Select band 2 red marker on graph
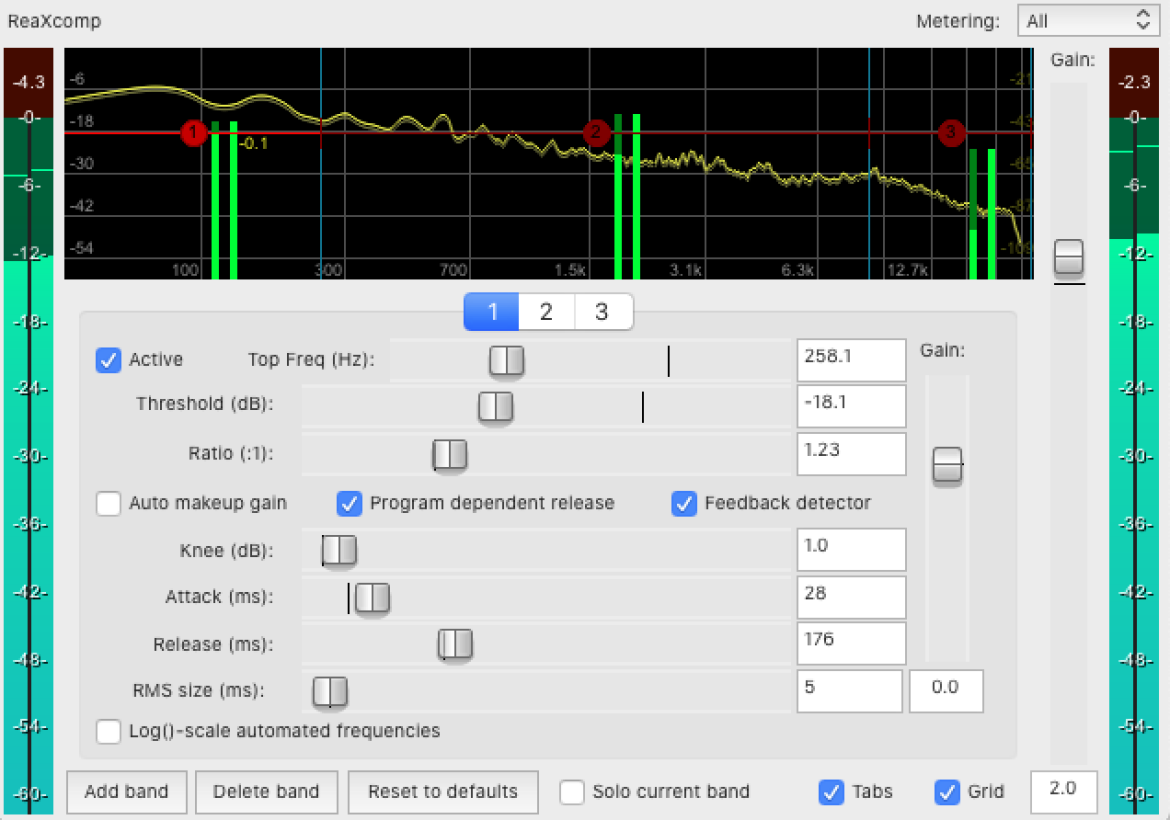Image resolution: width=1170 pixels, height=820 pixels. pos(595,133)
